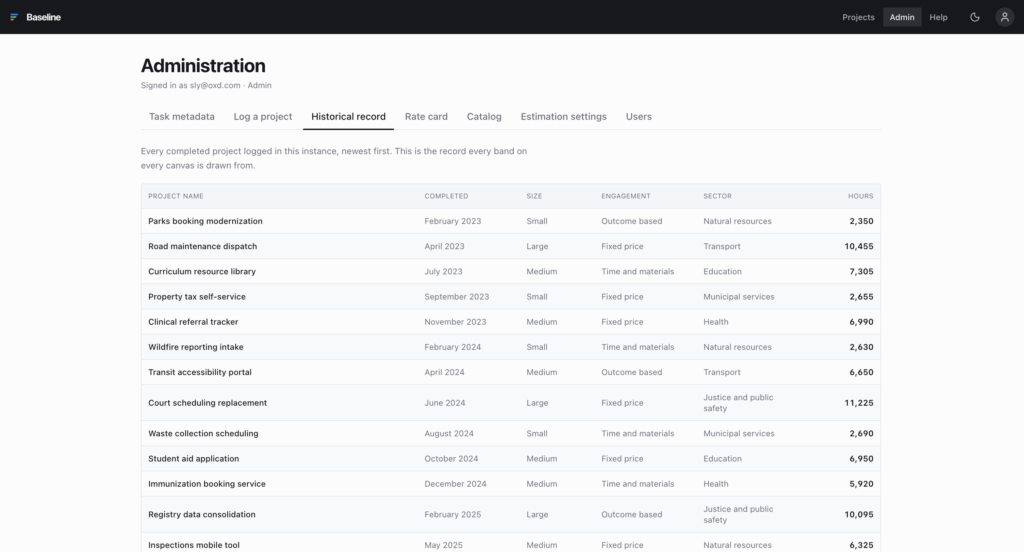The height and width of the screenshot is (552, 1024).
Task: Select Clinical referral tracker project name
Action: coord(193,321)
